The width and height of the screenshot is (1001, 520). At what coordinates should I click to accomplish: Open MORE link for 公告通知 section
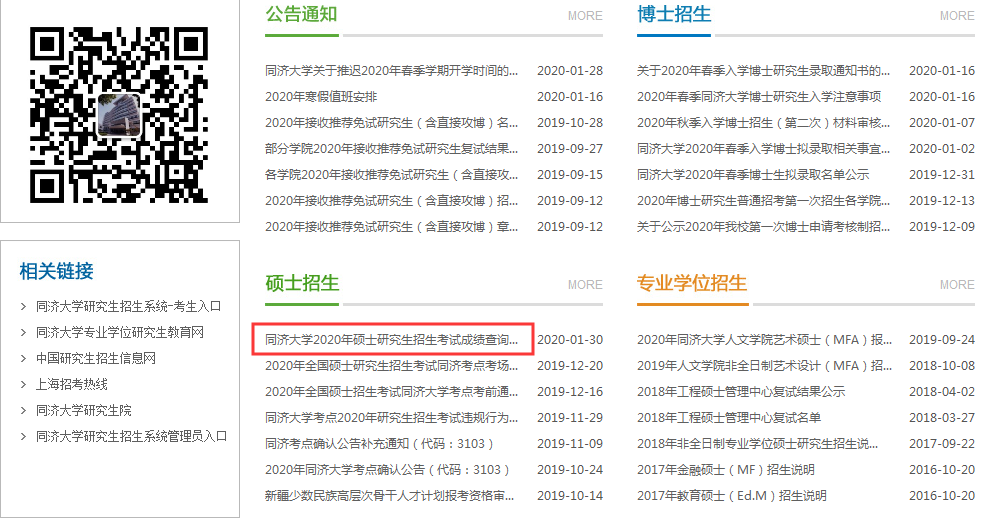click(585, 16)
